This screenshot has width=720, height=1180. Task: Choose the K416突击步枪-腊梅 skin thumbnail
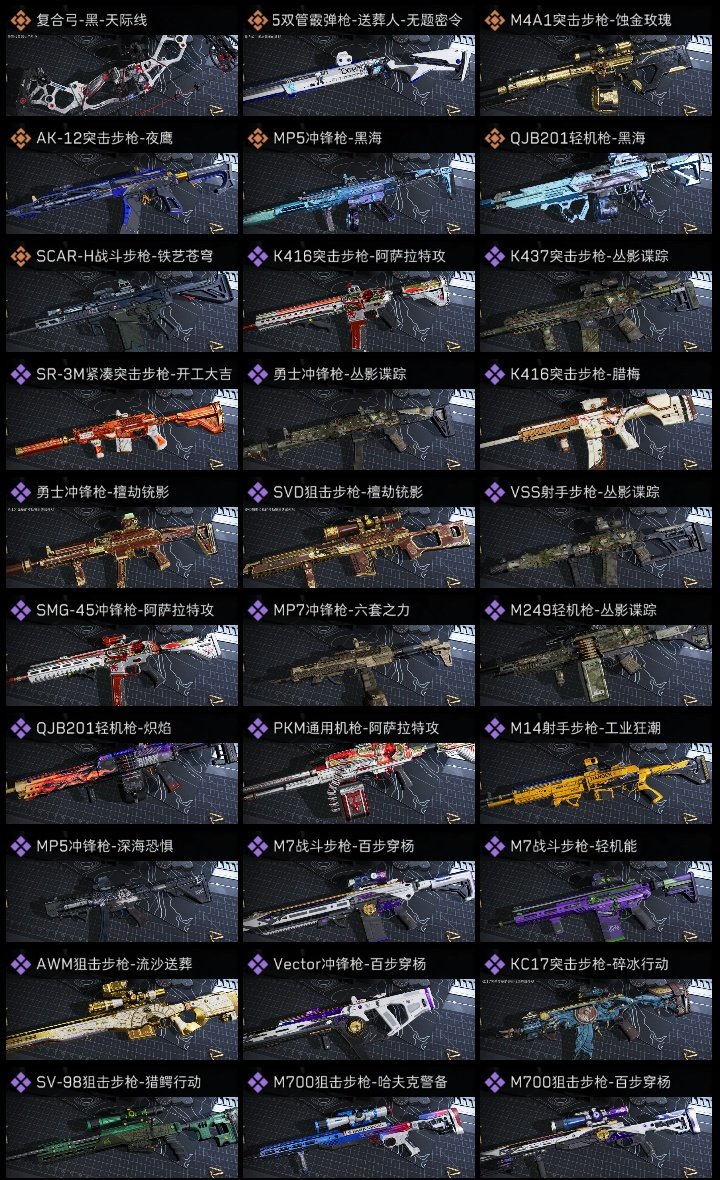(596, 429)
